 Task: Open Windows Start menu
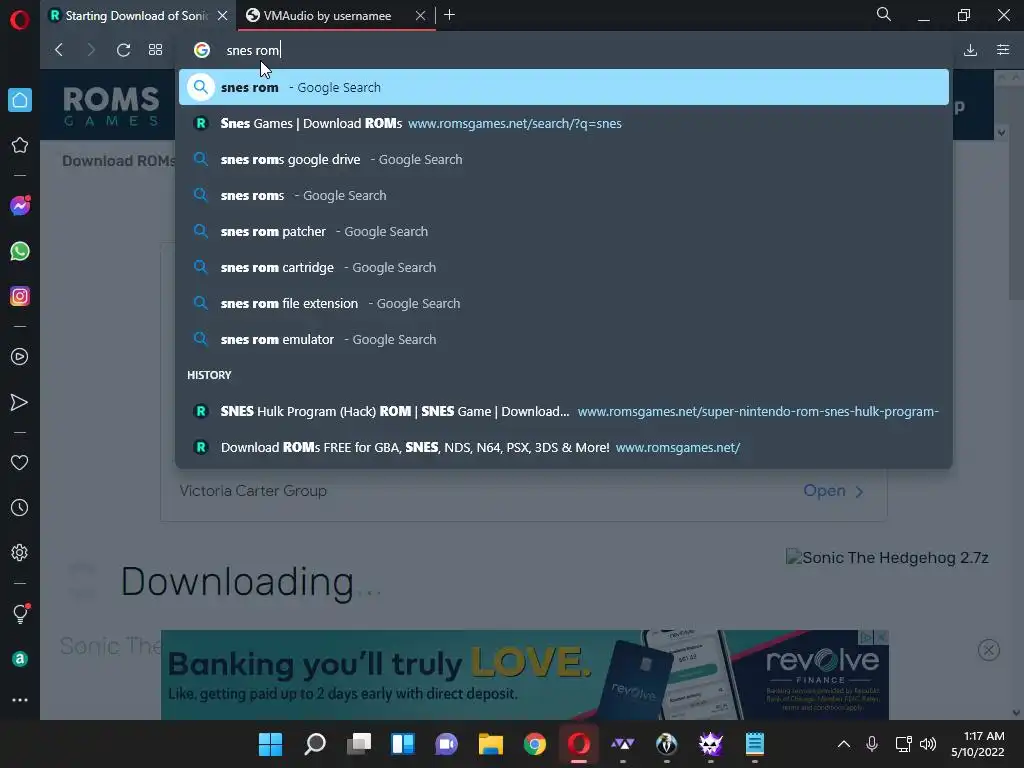pyautogui.click(x=270, y=744)
